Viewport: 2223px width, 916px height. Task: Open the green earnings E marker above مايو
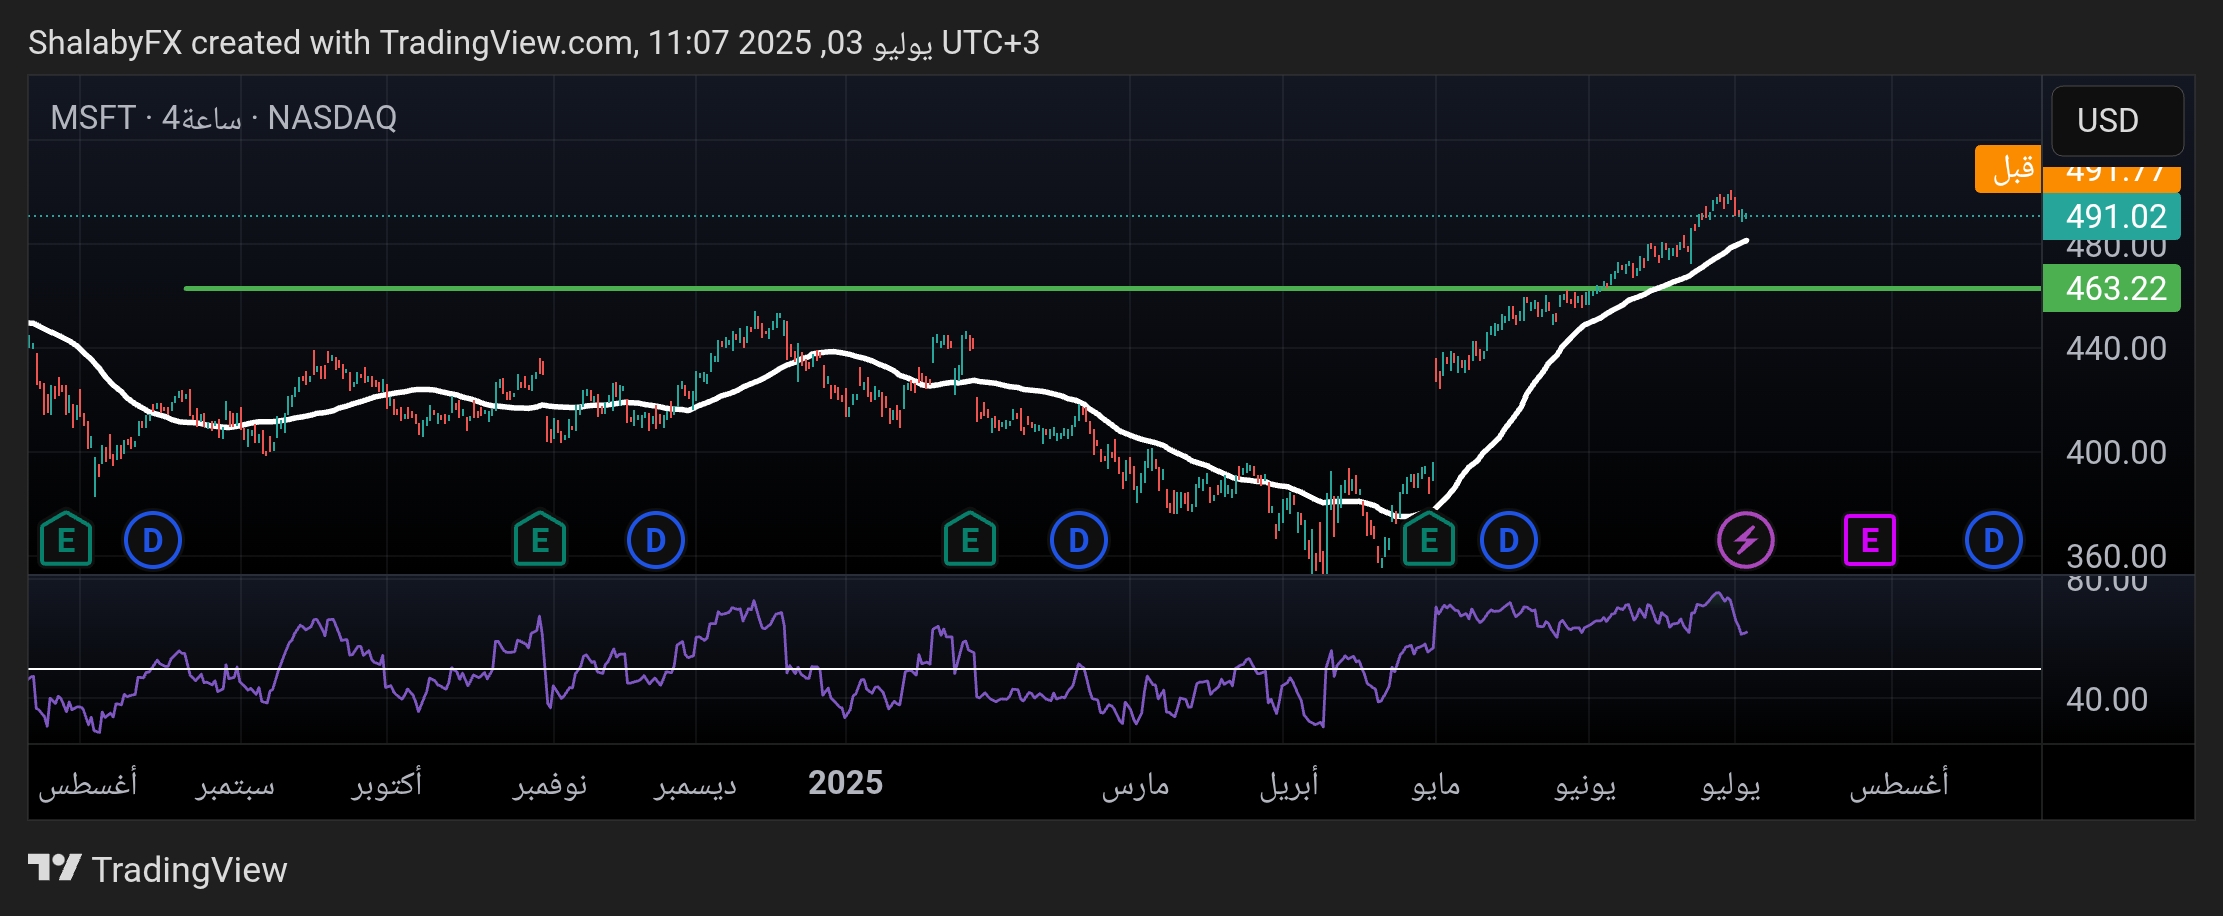click(1429, 540)
